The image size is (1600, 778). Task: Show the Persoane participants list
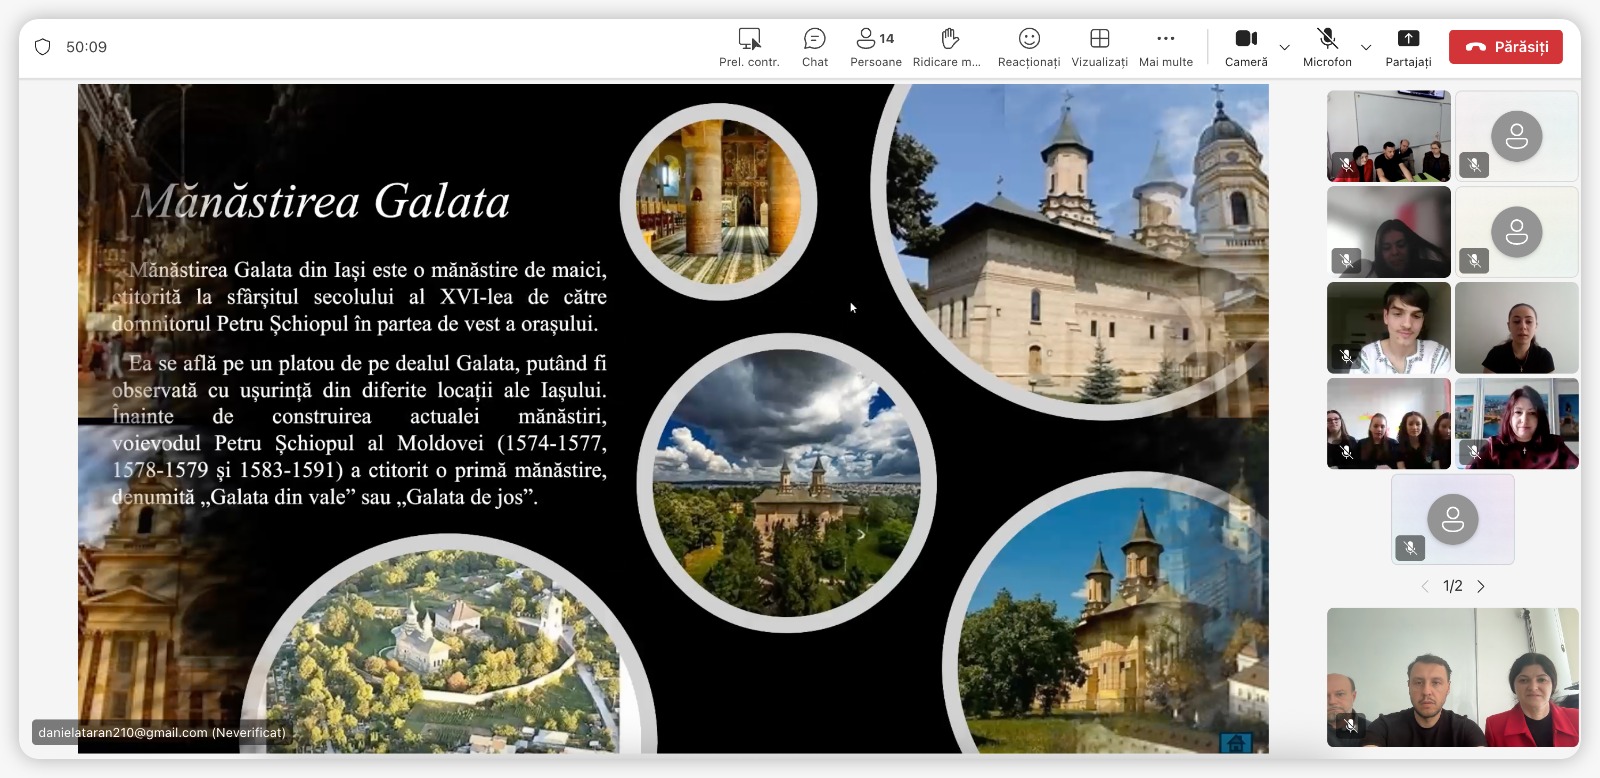pos(875,47)
